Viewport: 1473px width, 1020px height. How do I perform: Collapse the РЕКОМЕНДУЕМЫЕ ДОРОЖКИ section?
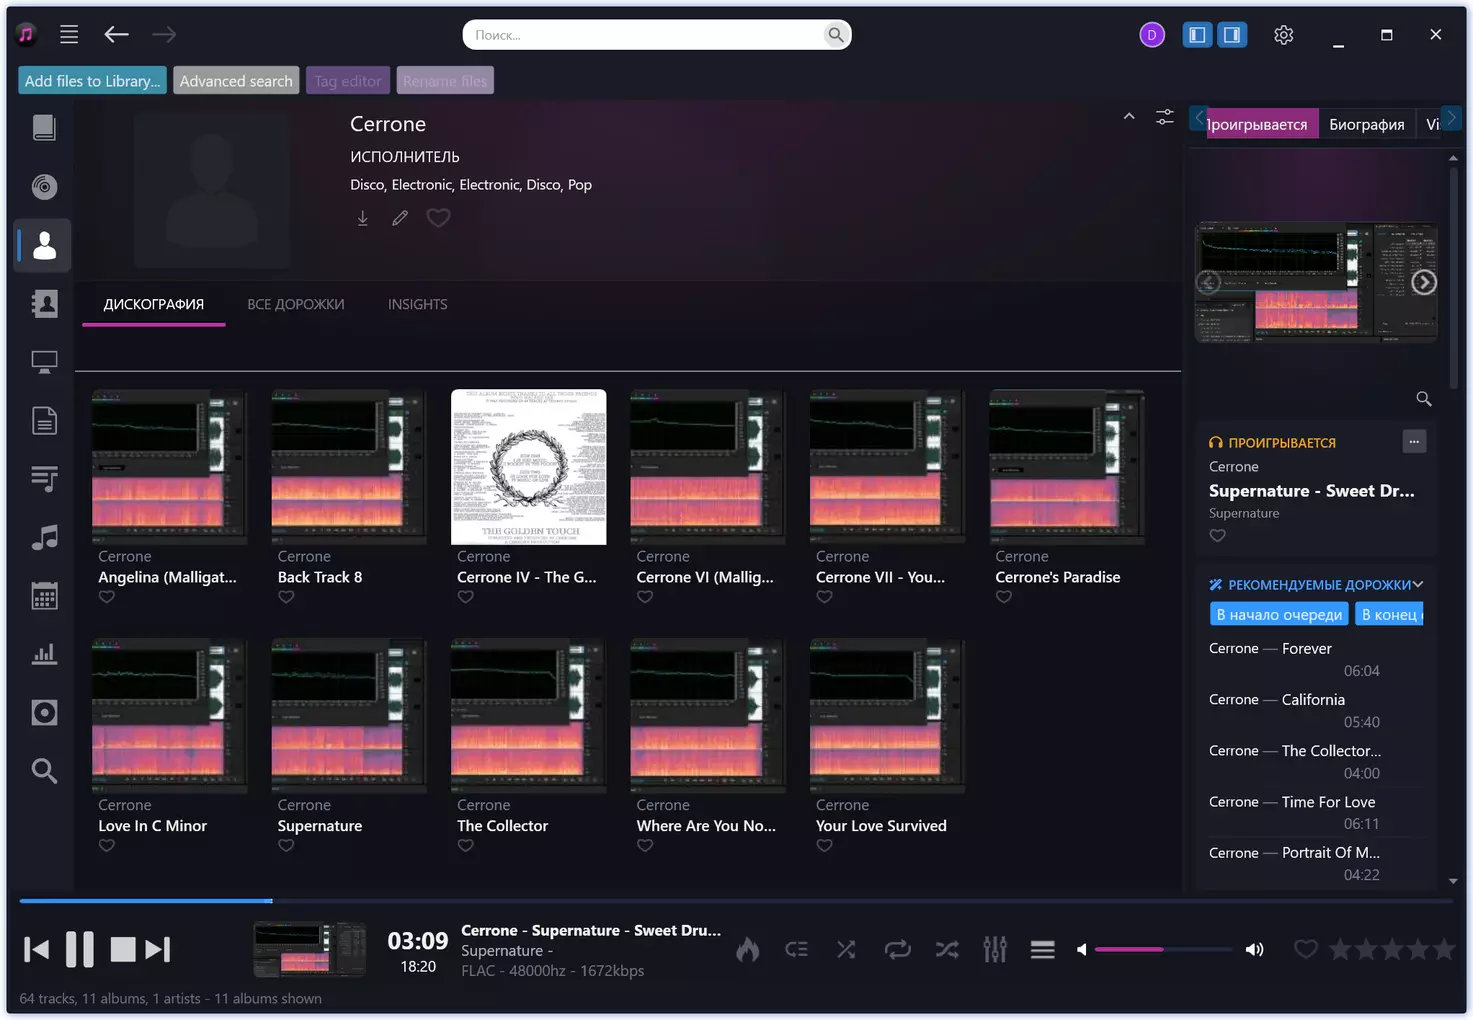(1418, 585)
